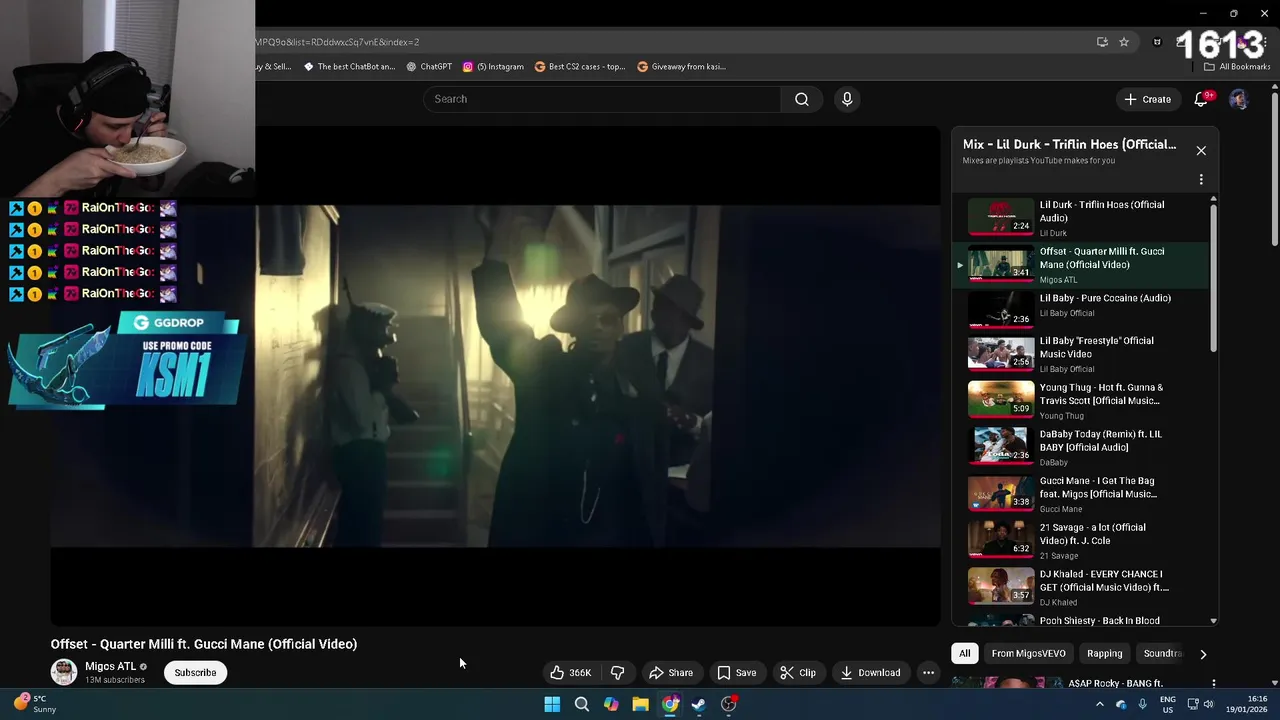Click the Create button
This screenshot has height=720, width=1280.
click(x=1147, y=99)
